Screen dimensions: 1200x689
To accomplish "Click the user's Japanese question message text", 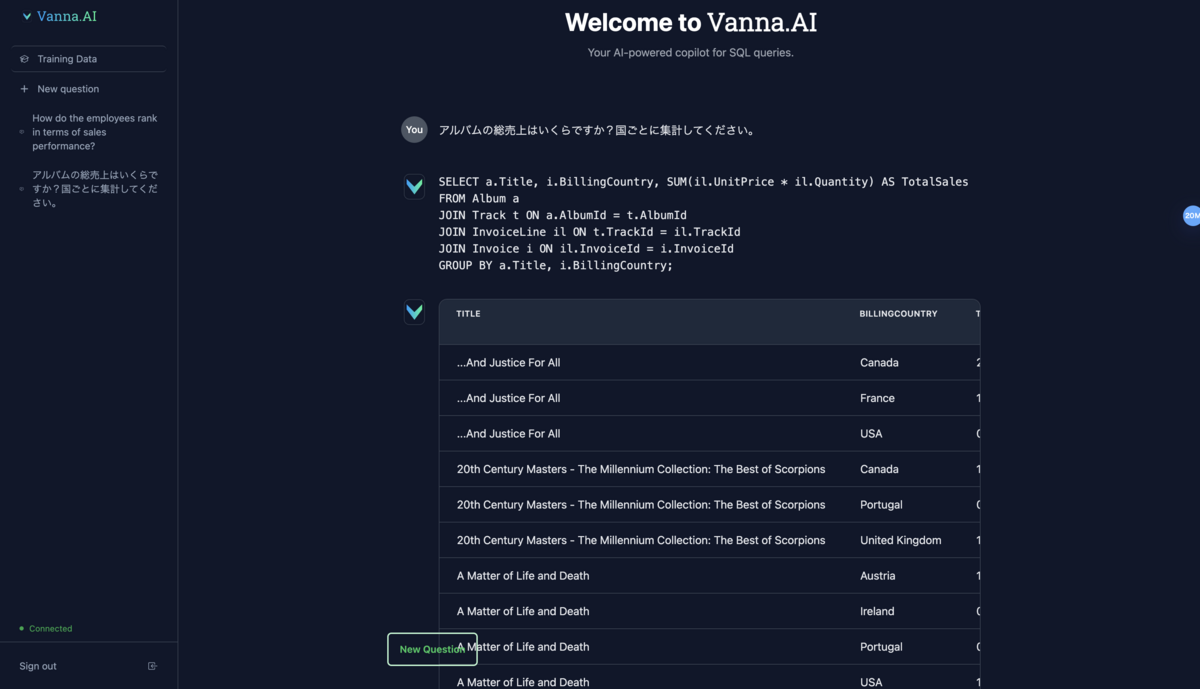I will tap(597, 130).
